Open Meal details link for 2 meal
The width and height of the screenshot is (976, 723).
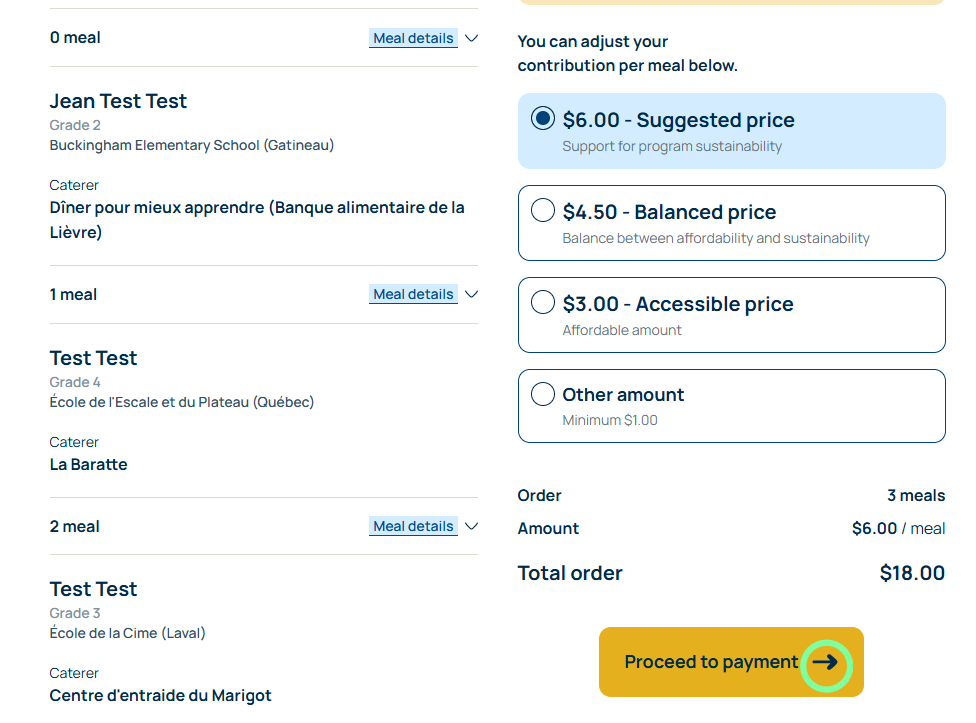click(413, 526)
